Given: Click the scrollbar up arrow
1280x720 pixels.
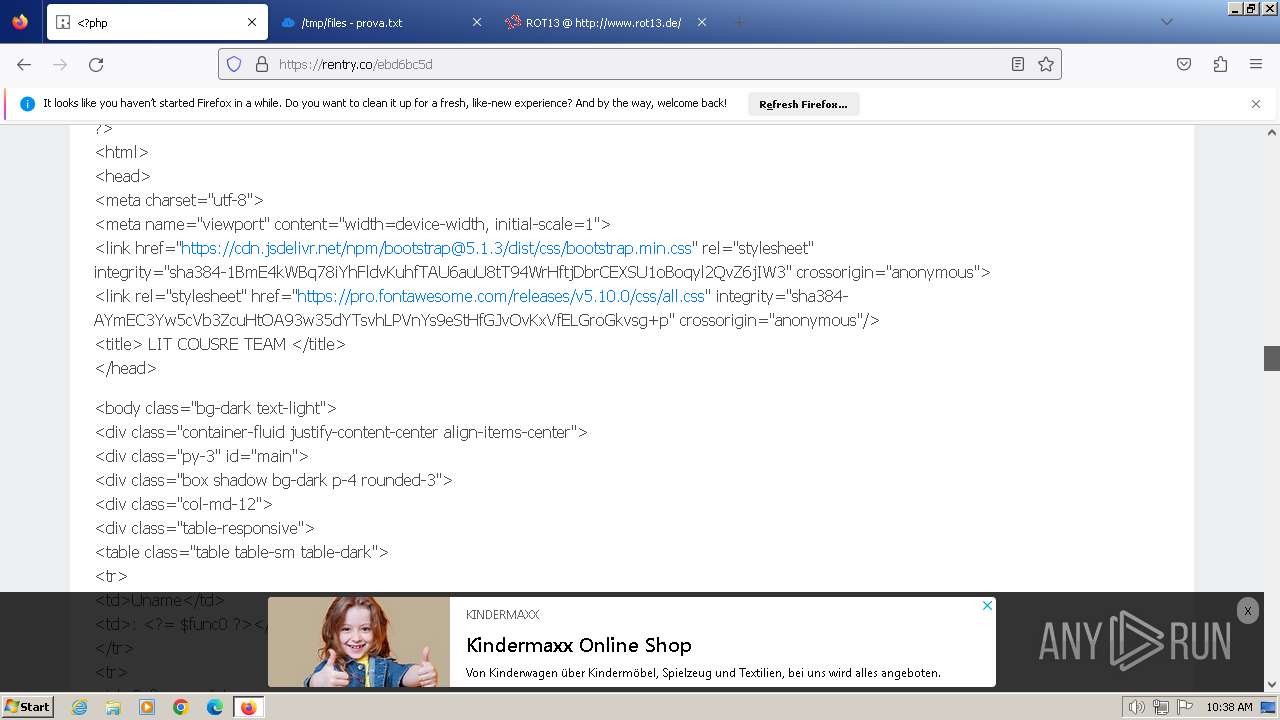Looking at the screenshot, I should (x=1272, y=132).
